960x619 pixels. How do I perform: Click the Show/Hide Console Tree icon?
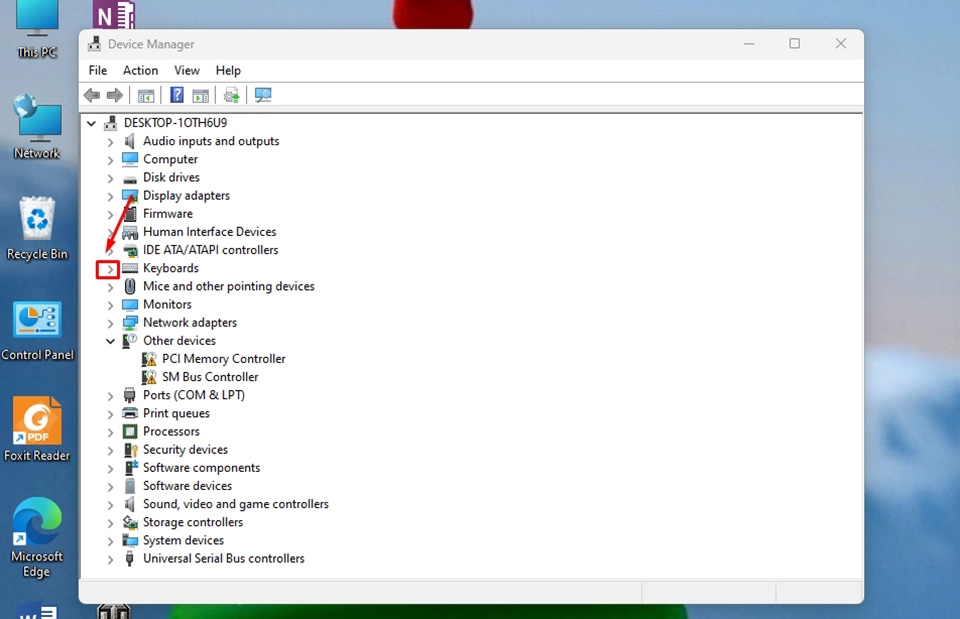tap(146, 95)
